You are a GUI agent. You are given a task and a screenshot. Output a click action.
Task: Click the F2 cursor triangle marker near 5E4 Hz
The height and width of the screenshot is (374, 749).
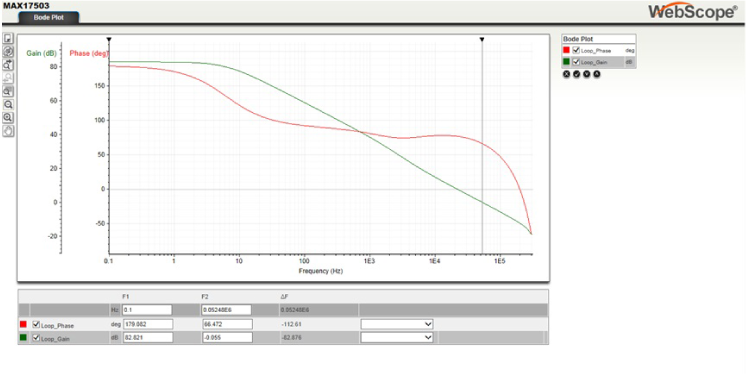(x=482, y=40)
